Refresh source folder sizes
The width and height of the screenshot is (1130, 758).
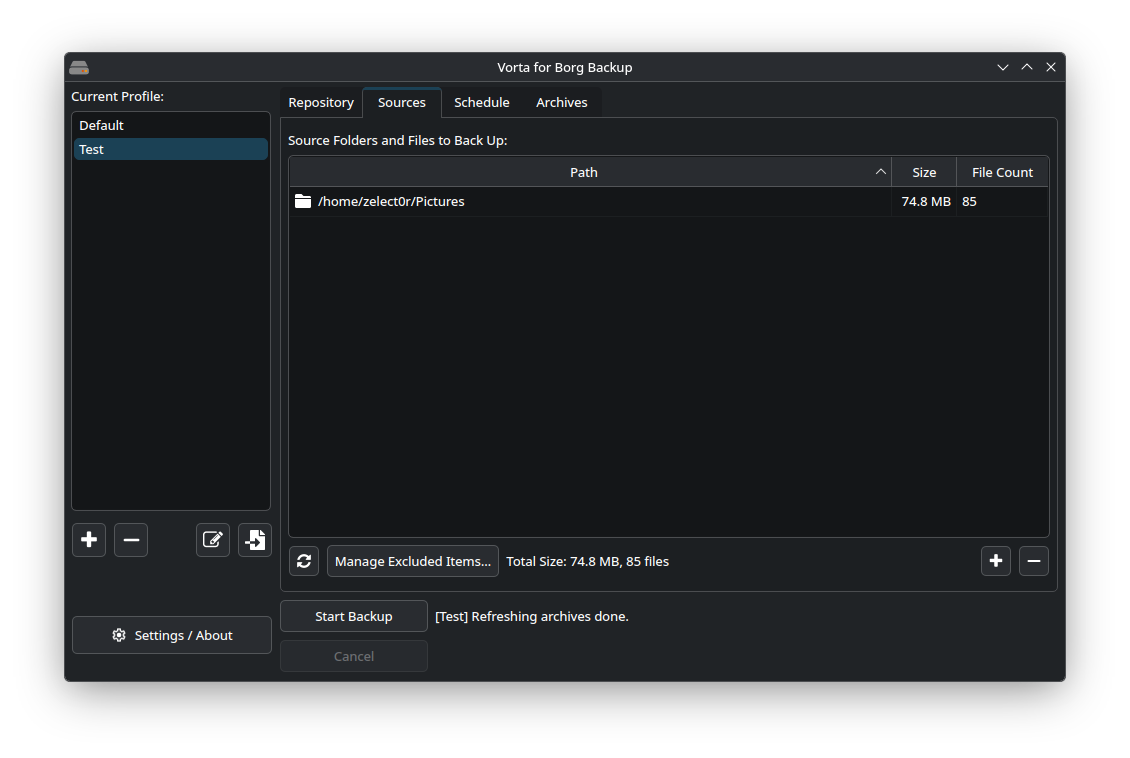[304, 561]
